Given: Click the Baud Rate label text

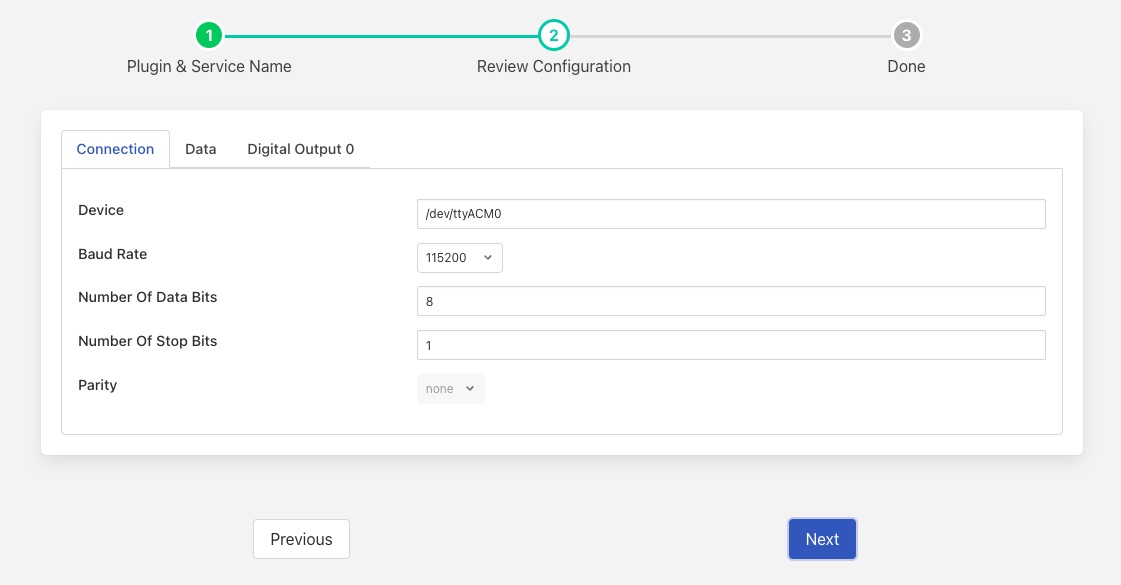Looking at the screenshot, I should tap(112, 254).
